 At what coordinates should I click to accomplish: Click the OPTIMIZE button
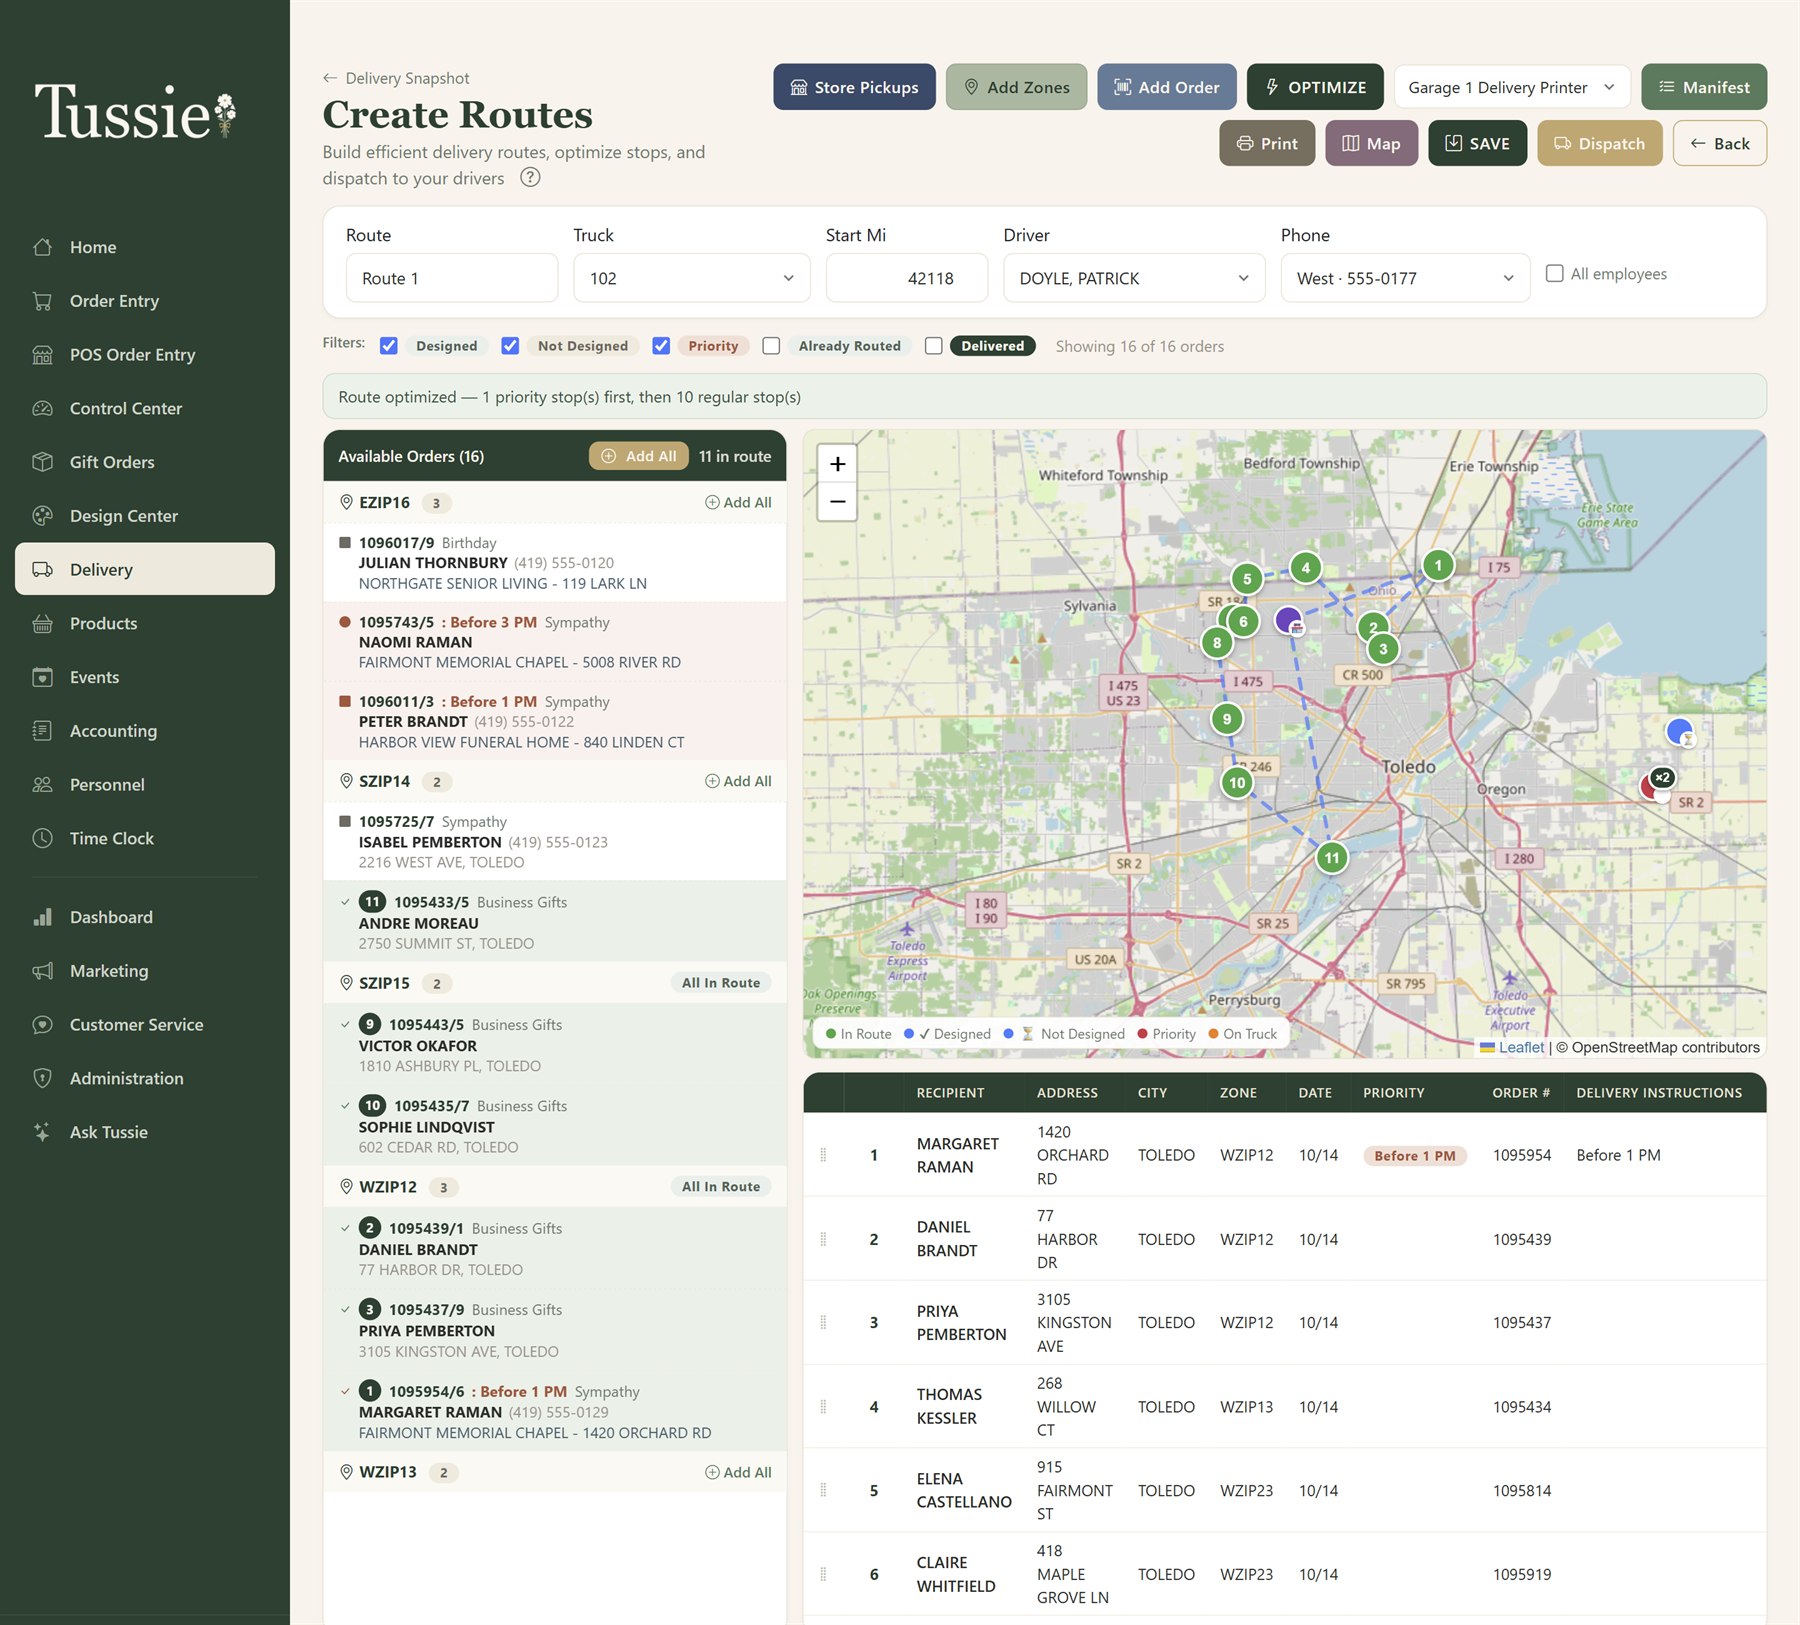[x=1315, y=87]
